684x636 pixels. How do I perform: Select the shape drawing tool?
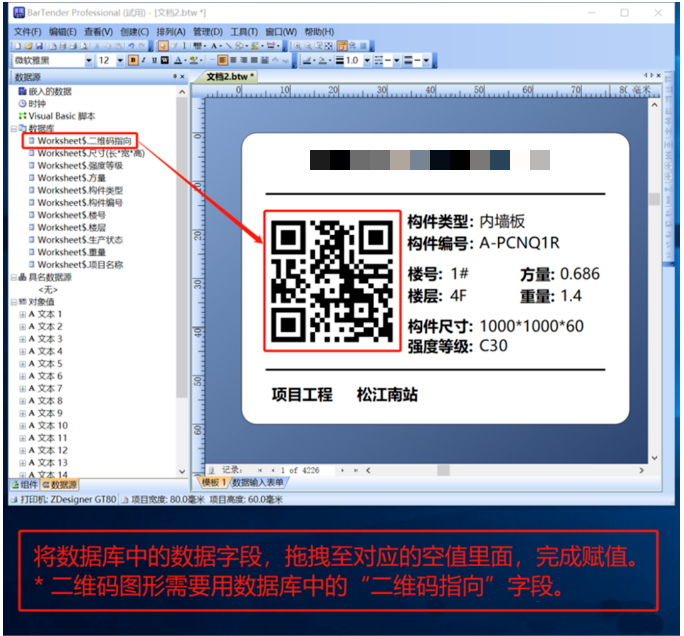(239, 46)
